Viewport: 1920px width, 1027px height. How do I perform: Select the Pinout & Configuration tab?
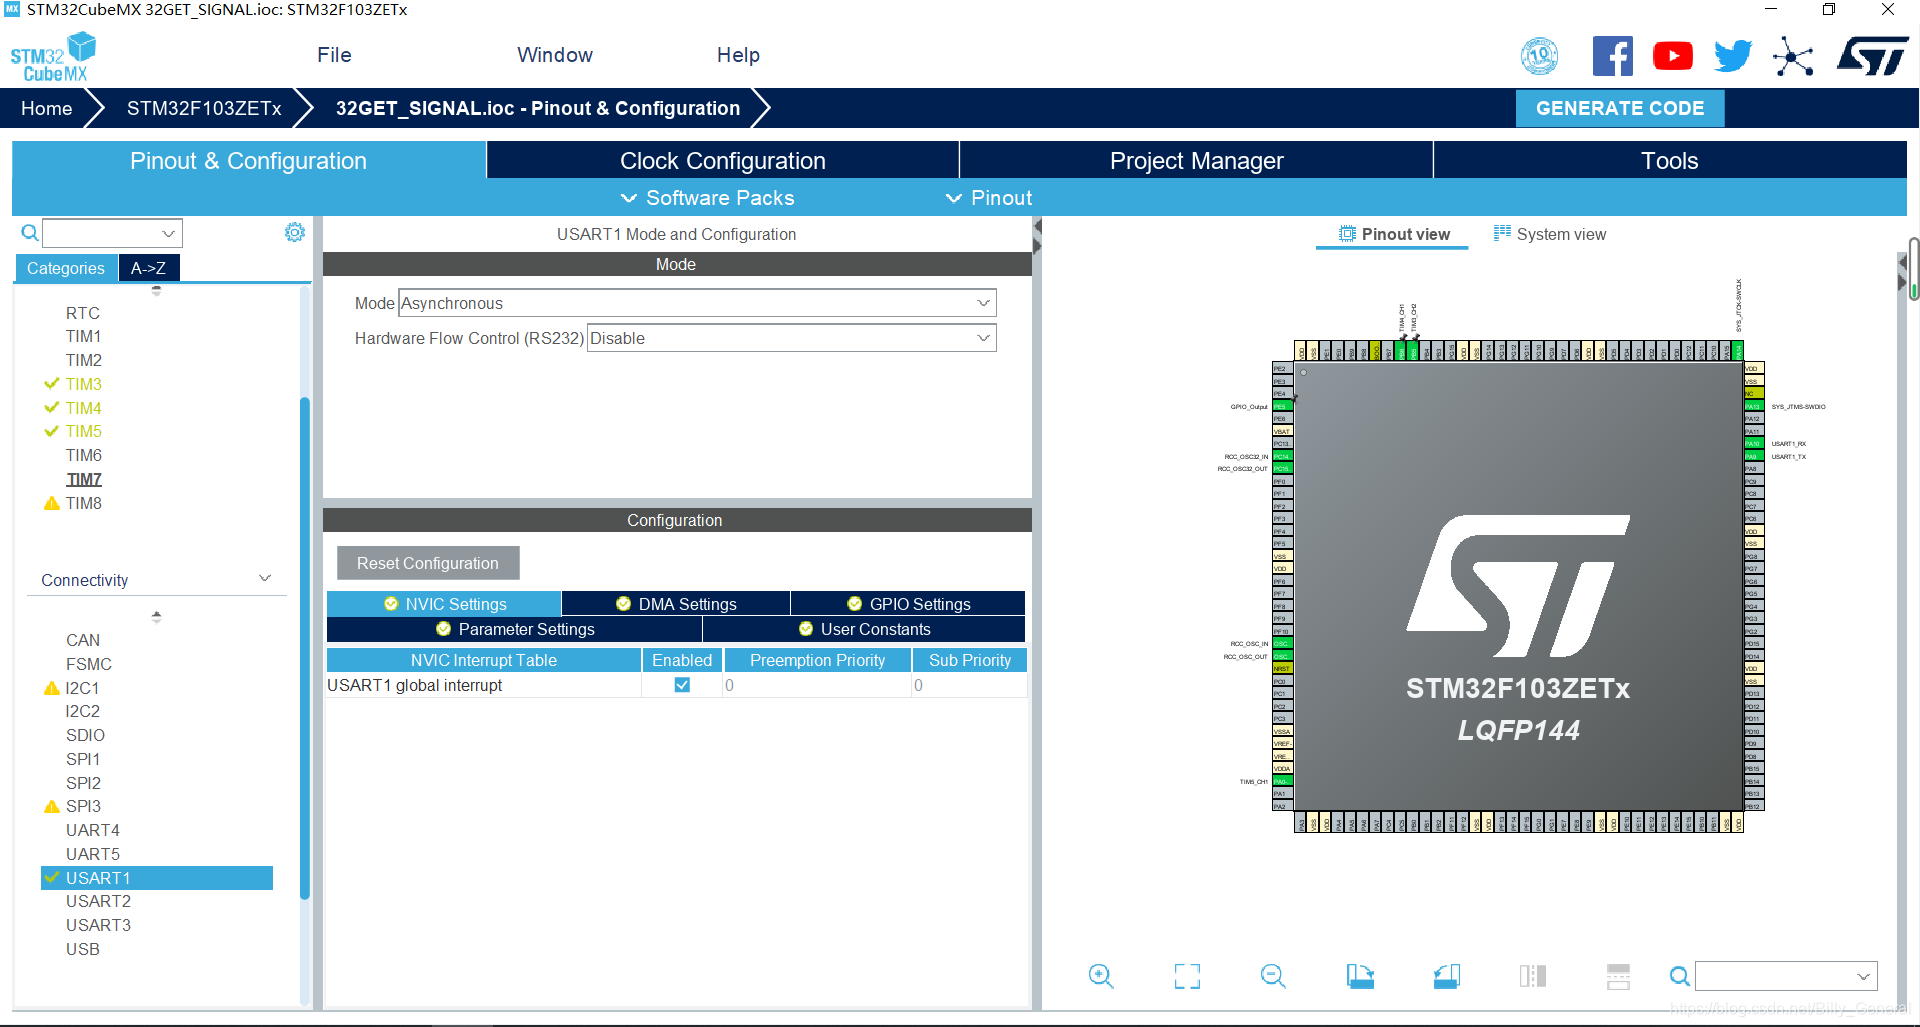point(248,160)
